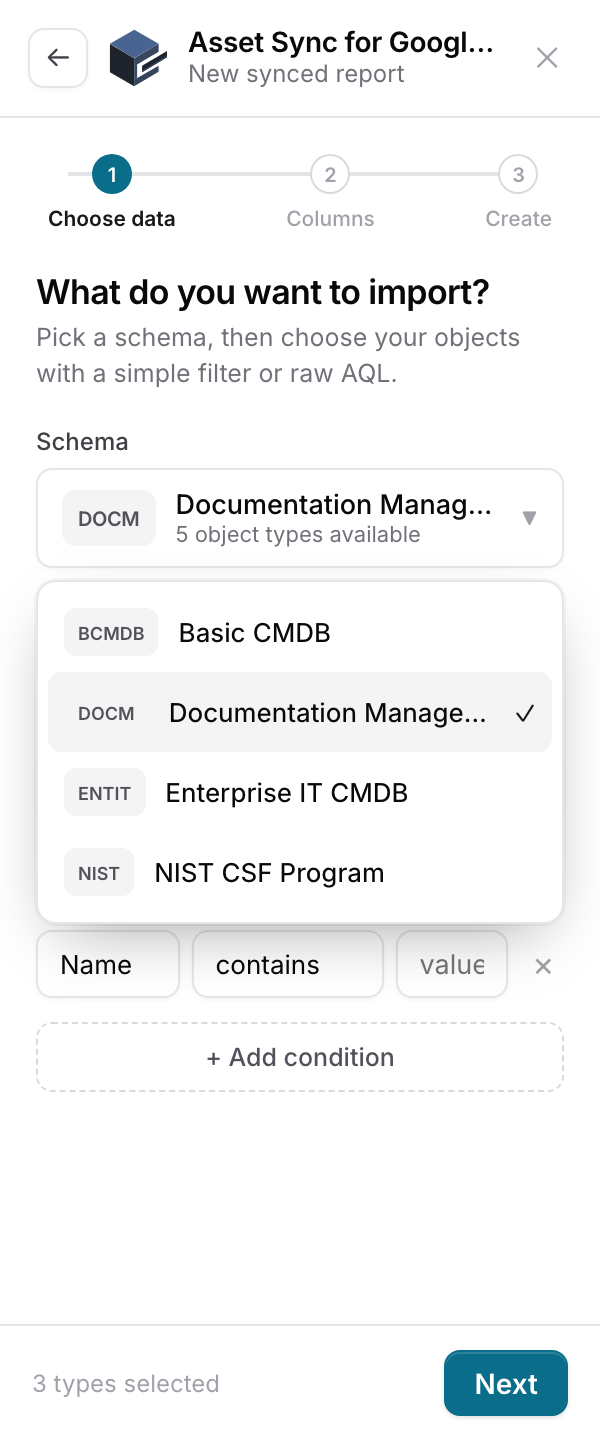Click the BCMDB badge
This screenshot has height=1440, width=600.
coord(111,633)
